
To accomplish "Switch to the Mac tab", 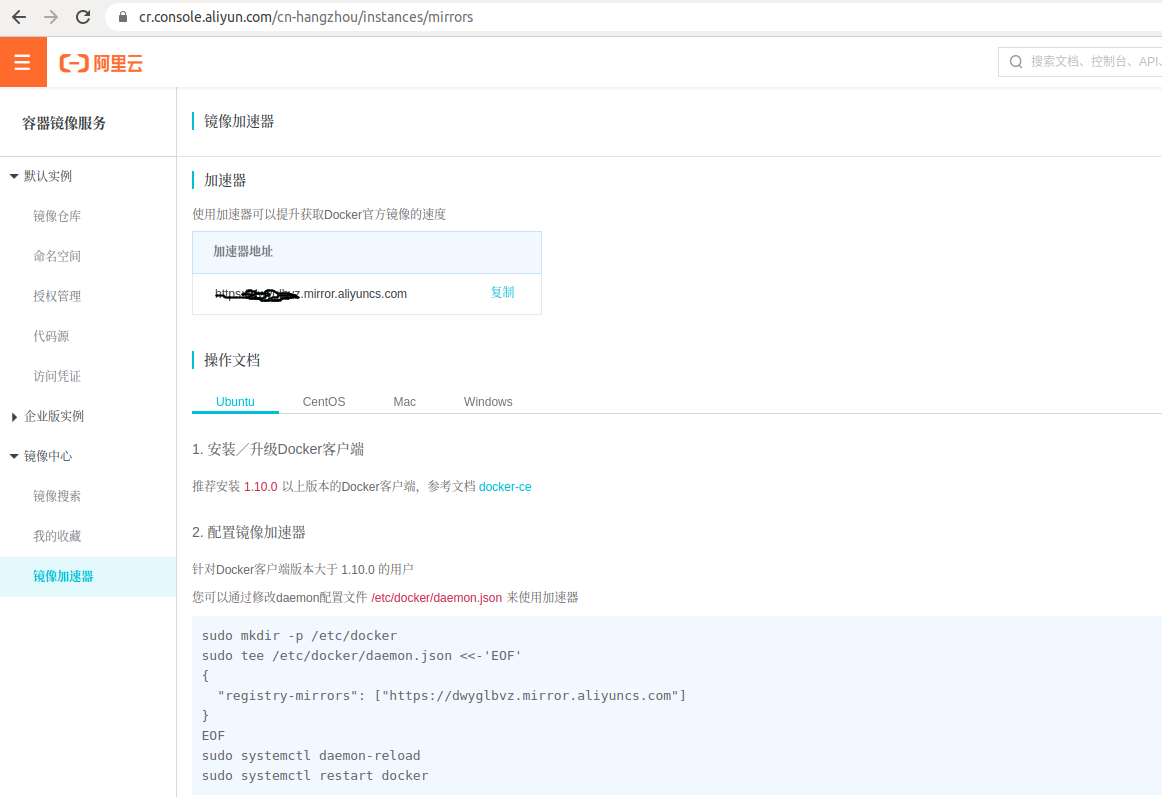I will [405, 402].
